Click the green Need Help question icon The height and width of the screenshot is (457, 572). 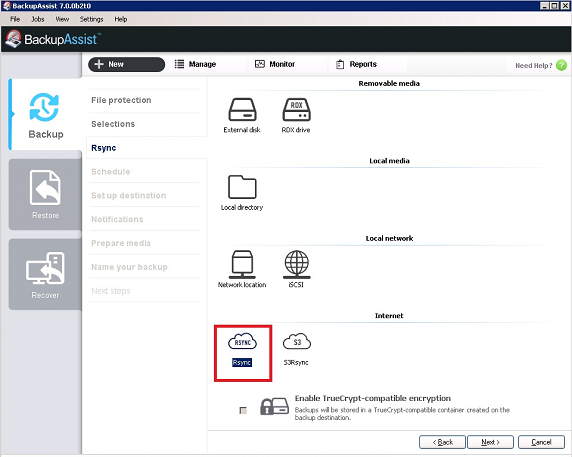[x=561, y=65]
